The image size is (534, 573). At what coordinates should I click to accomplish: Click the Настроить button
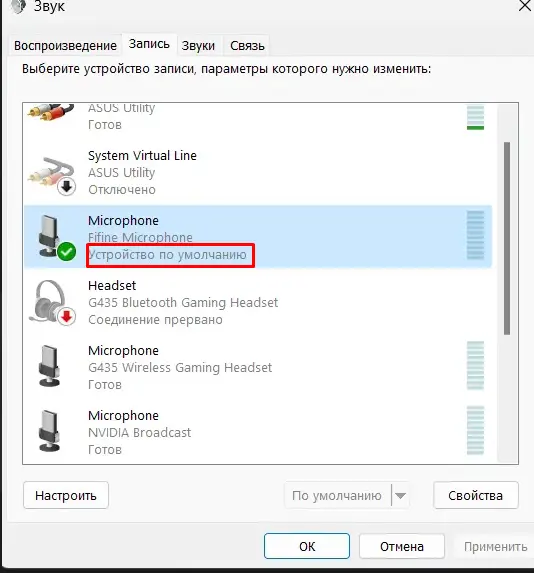(x=66, y=496)
